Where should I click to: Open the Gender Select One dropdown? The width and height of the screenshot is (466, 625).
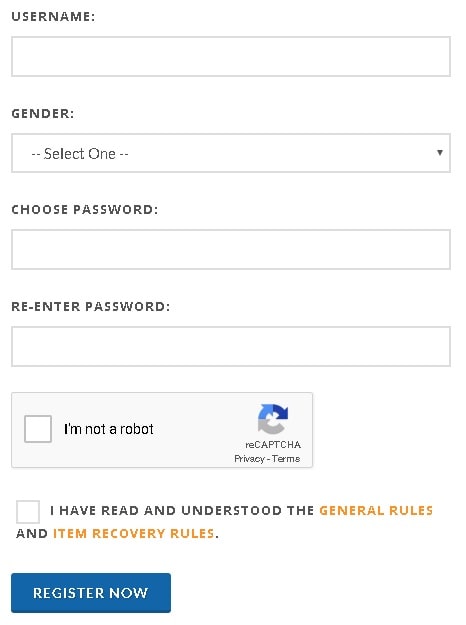coord(231,153)
